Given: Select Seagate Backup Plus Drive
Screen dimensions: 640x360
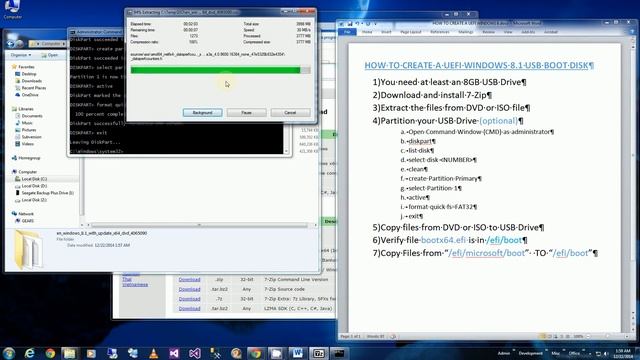Looking at the screenshot, I should (47, 193).
